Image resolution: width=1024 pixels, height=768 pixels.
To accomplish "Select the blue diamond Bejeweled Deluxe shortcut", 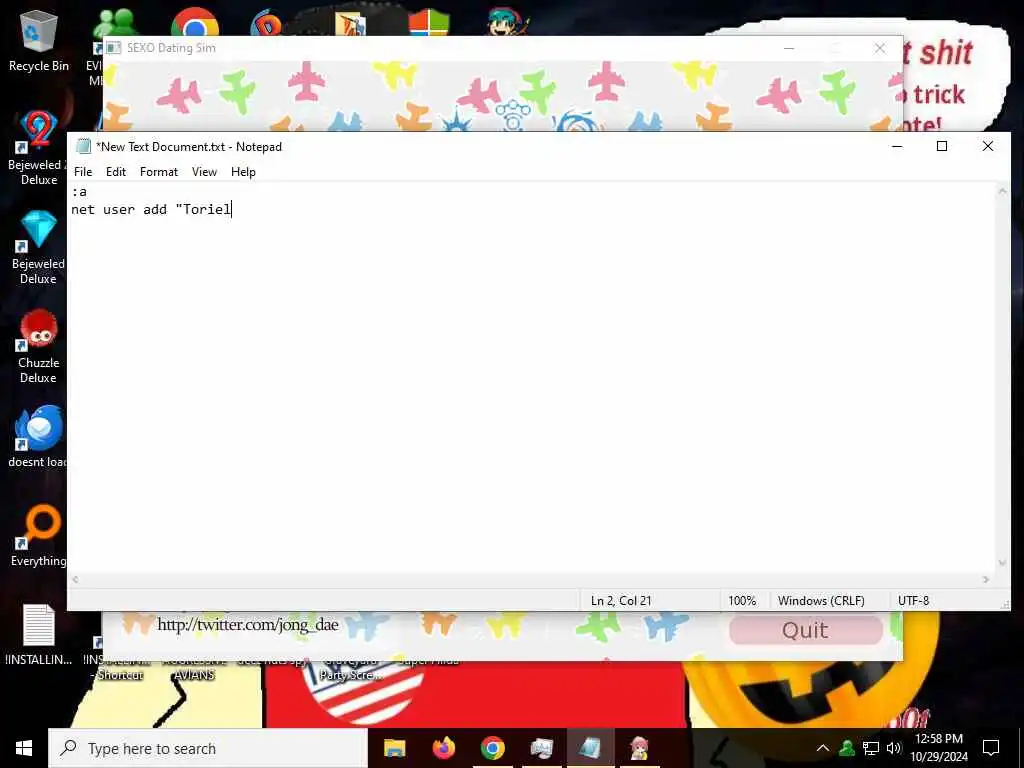I will (x=38, y=247).
